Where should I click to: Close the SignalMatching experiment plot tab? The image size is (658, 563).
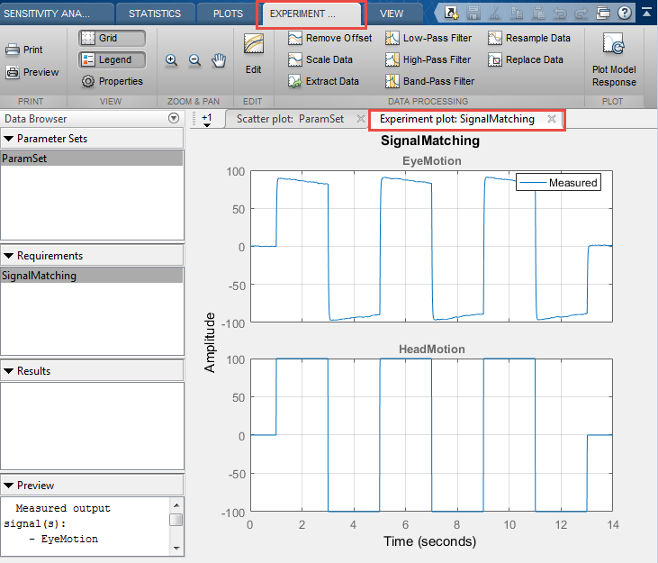pos(551,119)
